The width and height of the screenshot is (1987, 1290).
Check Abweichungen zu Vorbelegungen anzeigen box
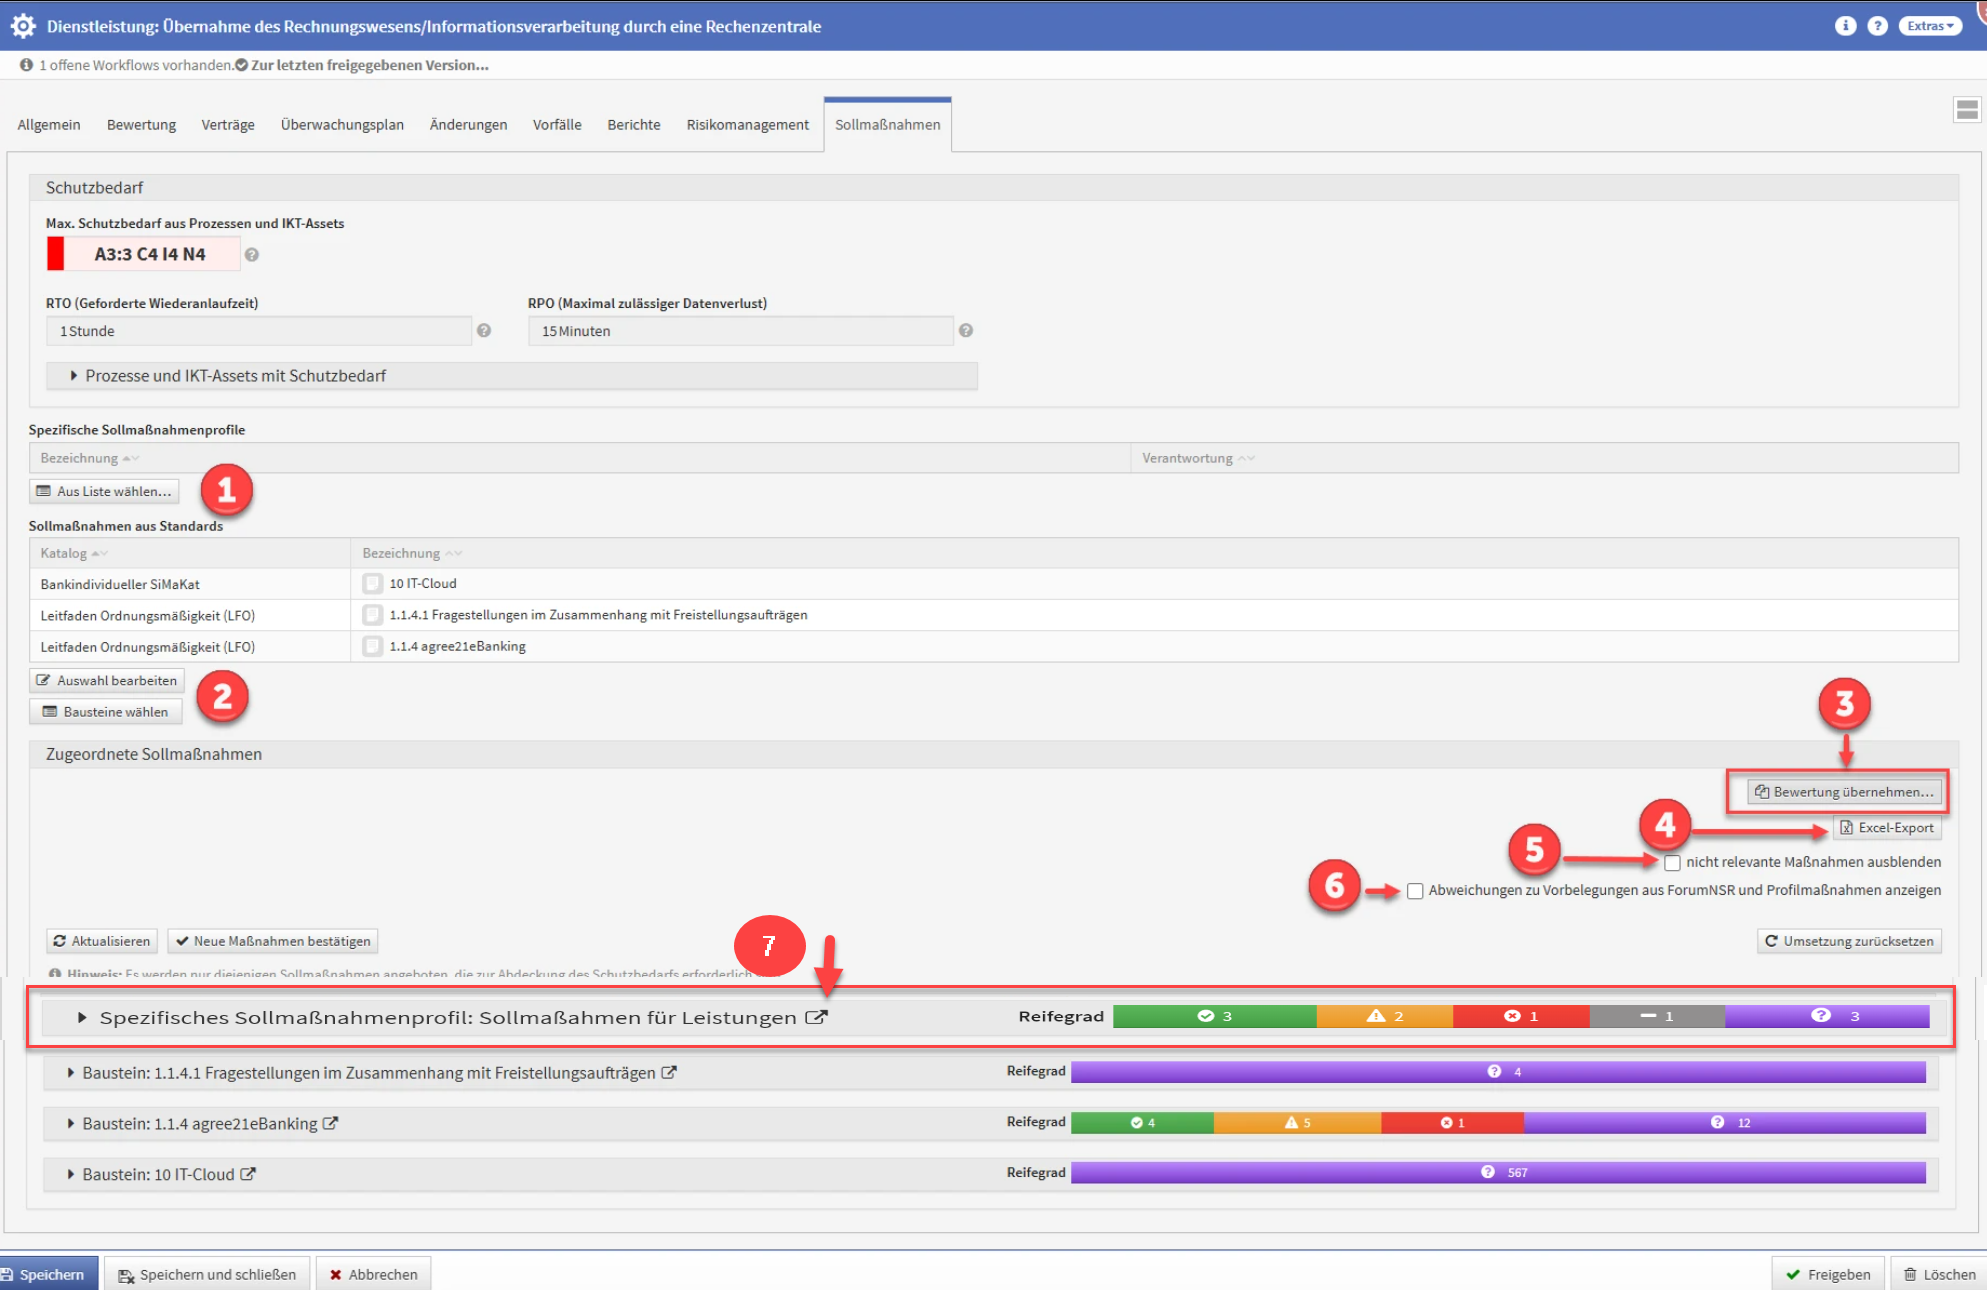pyautogui.click(x=1415, y=891)
